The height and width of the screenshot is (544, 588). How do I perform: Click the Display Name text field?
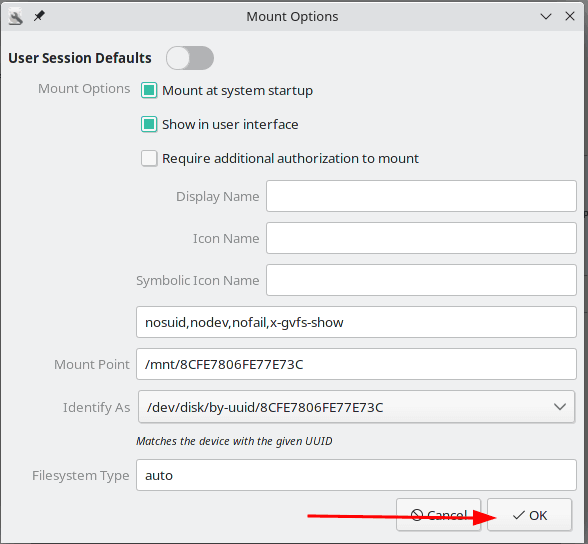(x=421, y=196)
